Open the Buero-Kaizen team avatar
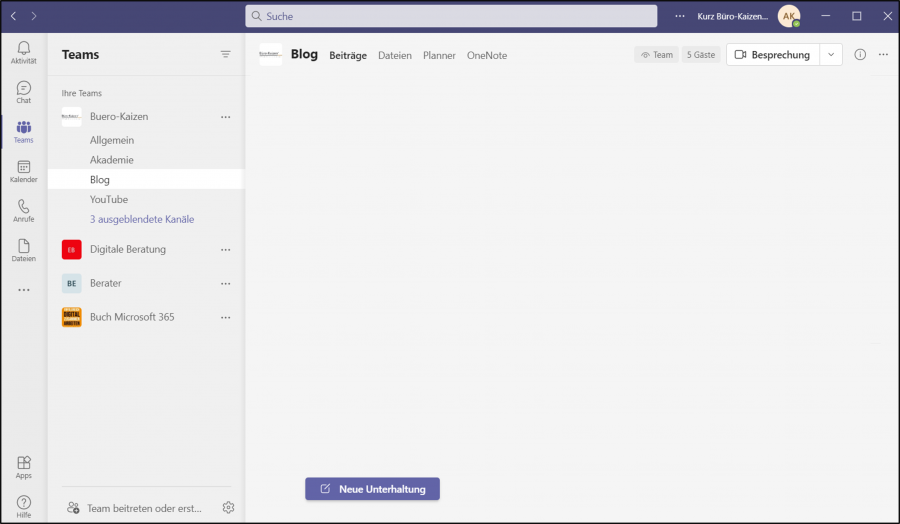 pos(72,117)
